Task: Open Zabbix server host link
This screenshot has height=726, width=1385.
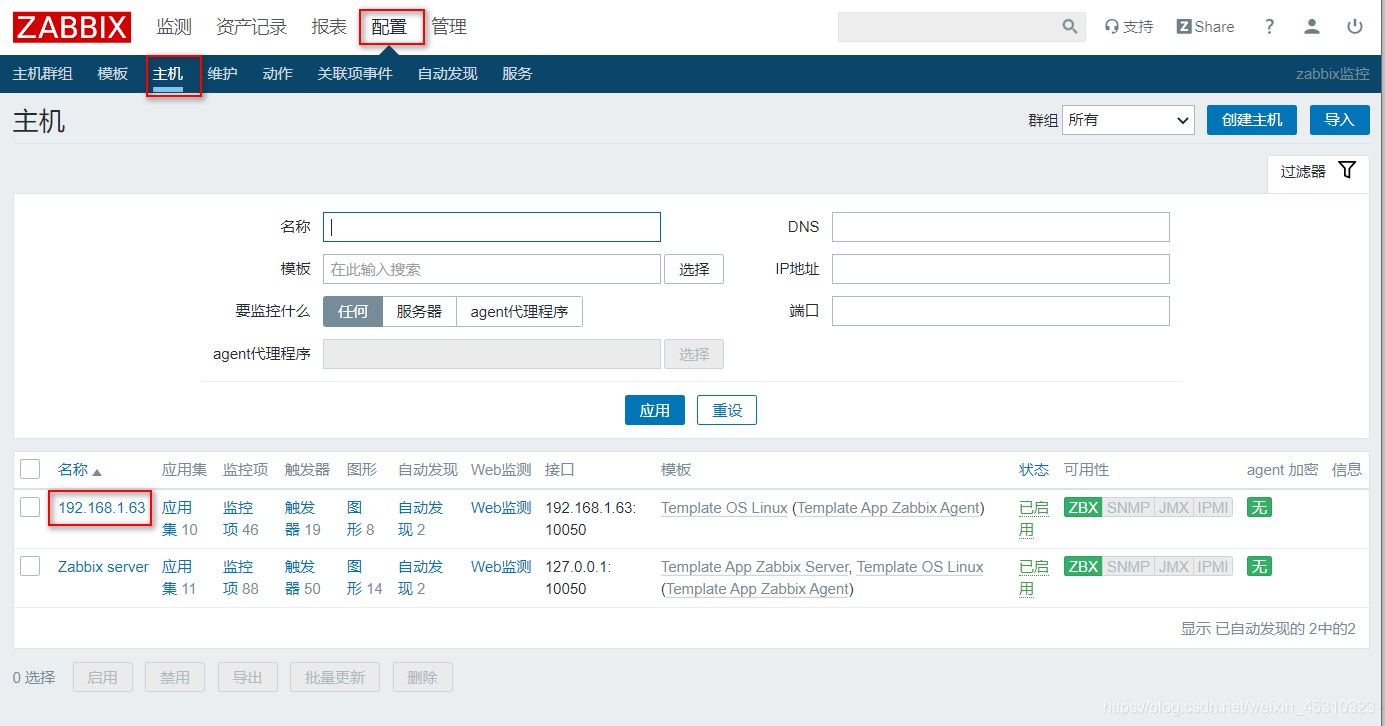Action: 103,567
